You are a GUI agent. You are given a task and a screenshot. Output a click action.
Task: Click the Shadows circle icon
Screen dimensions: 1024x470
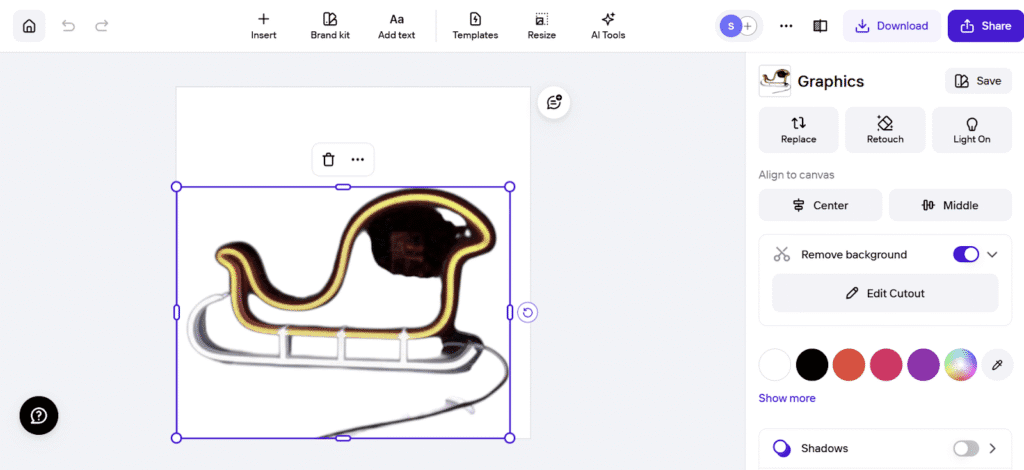pos(782,448)
